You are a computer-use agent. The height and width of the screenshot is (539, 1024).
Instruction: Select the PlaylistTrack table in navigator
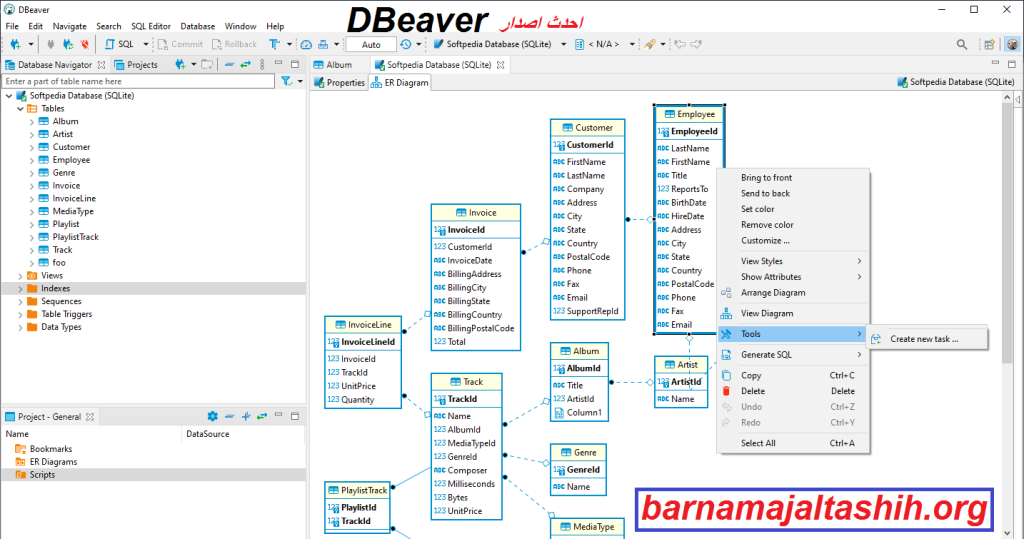[x=75, y=237]
